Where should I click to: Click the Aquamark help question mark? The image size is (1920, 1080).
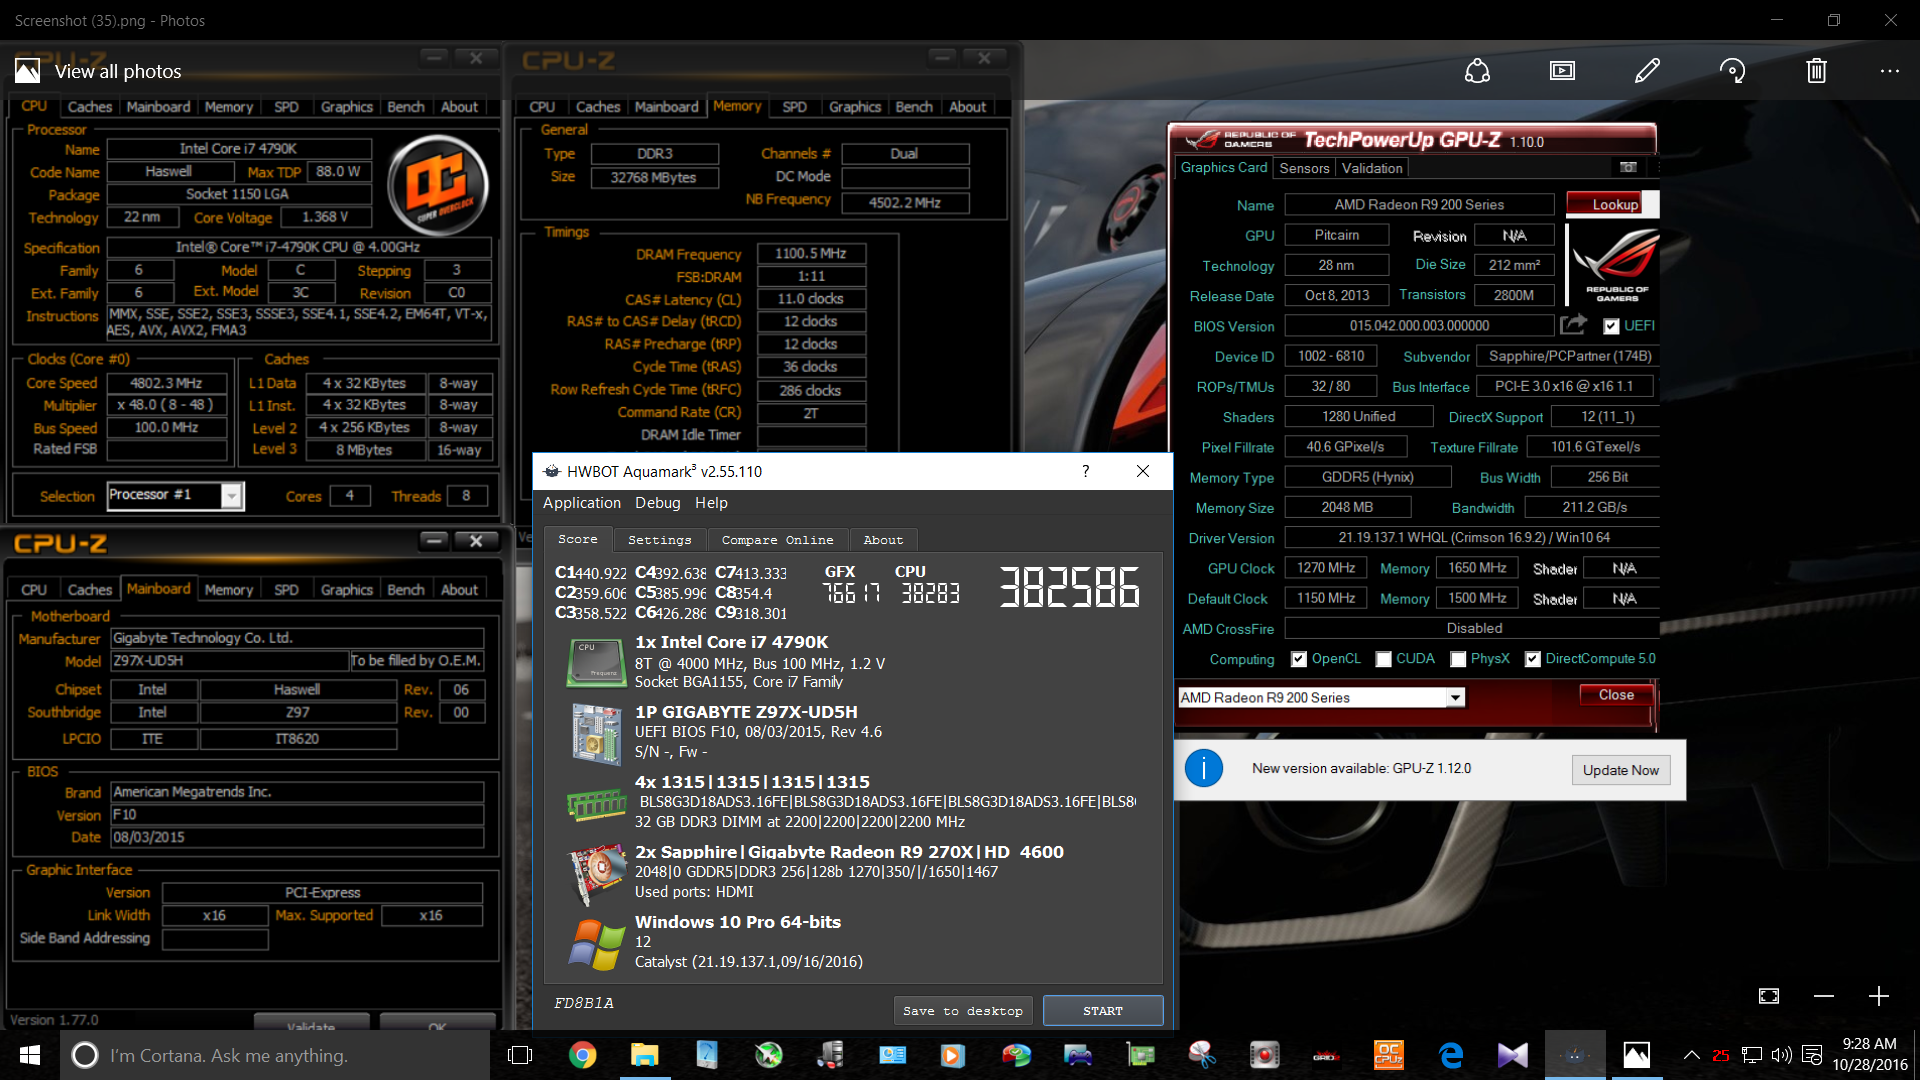(1085, 471)
